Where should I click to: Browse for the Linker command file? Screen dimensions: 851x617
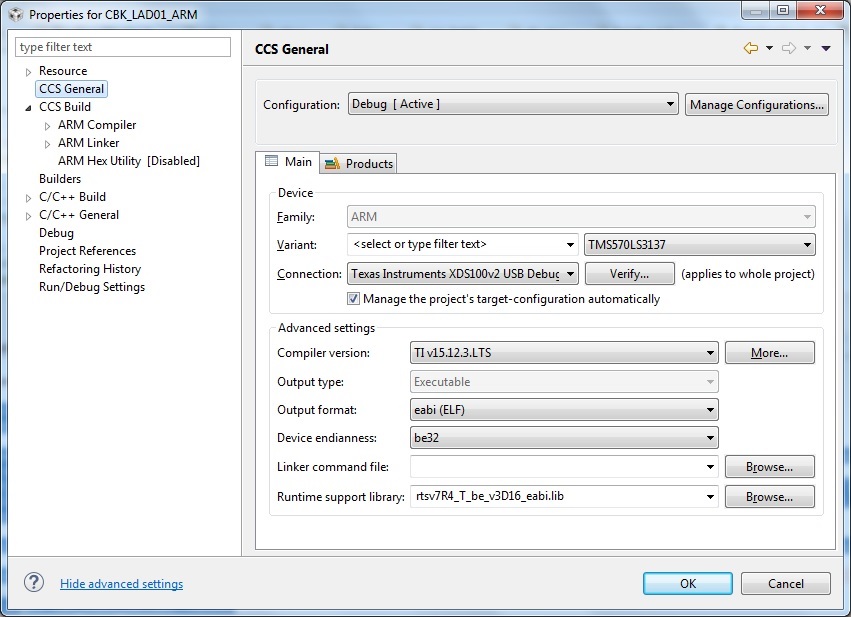click(769, 467)
